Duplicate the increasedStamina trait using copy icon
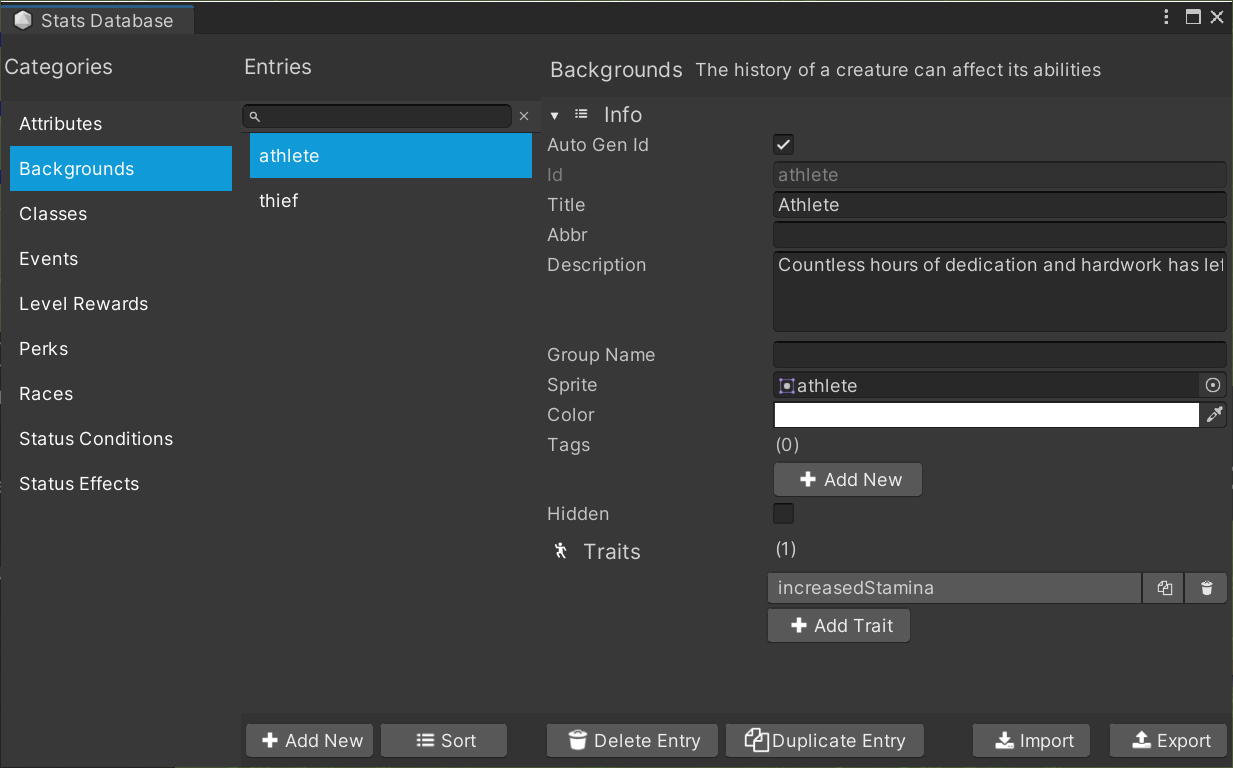 [x=1164, y=588]
